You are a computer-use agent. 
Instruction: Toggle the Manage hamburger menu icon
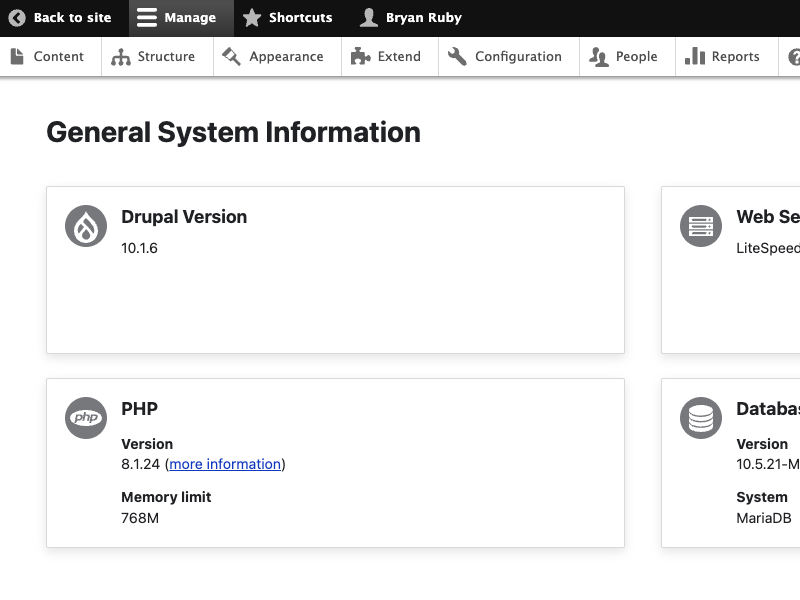147,18
